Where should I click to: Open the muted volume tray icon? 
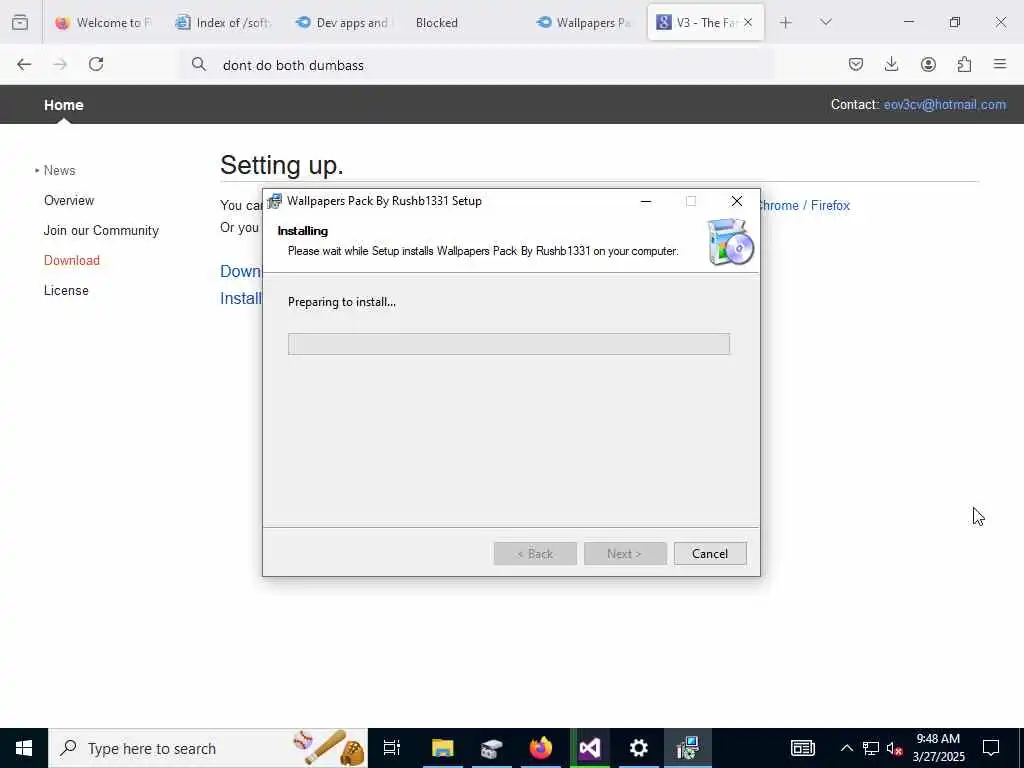coord(895,748)
